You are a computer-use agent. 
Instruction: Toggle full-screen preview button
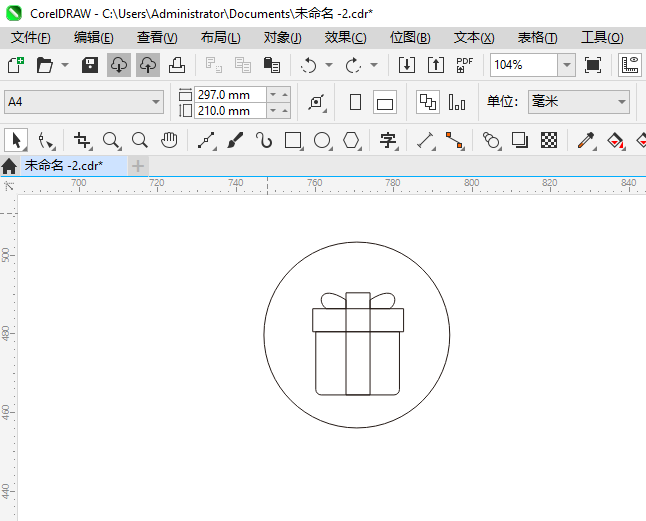pyautogui.click(x=593, y=65)
